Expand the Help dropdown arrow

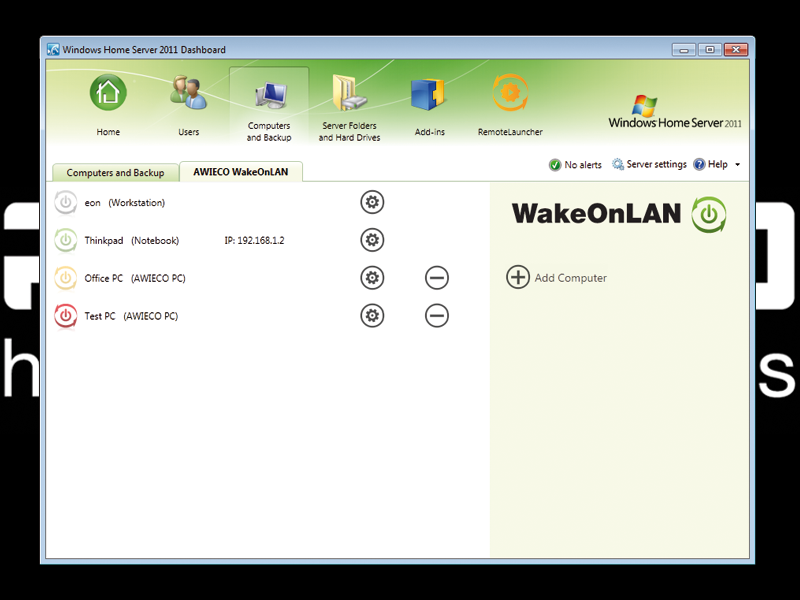coord(737,164)
